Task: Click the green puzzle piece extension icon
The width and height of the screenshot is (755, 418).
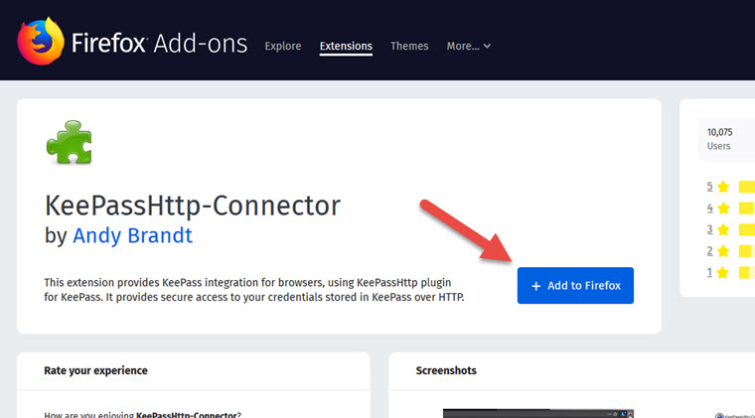Action: [x=69, y=142]
